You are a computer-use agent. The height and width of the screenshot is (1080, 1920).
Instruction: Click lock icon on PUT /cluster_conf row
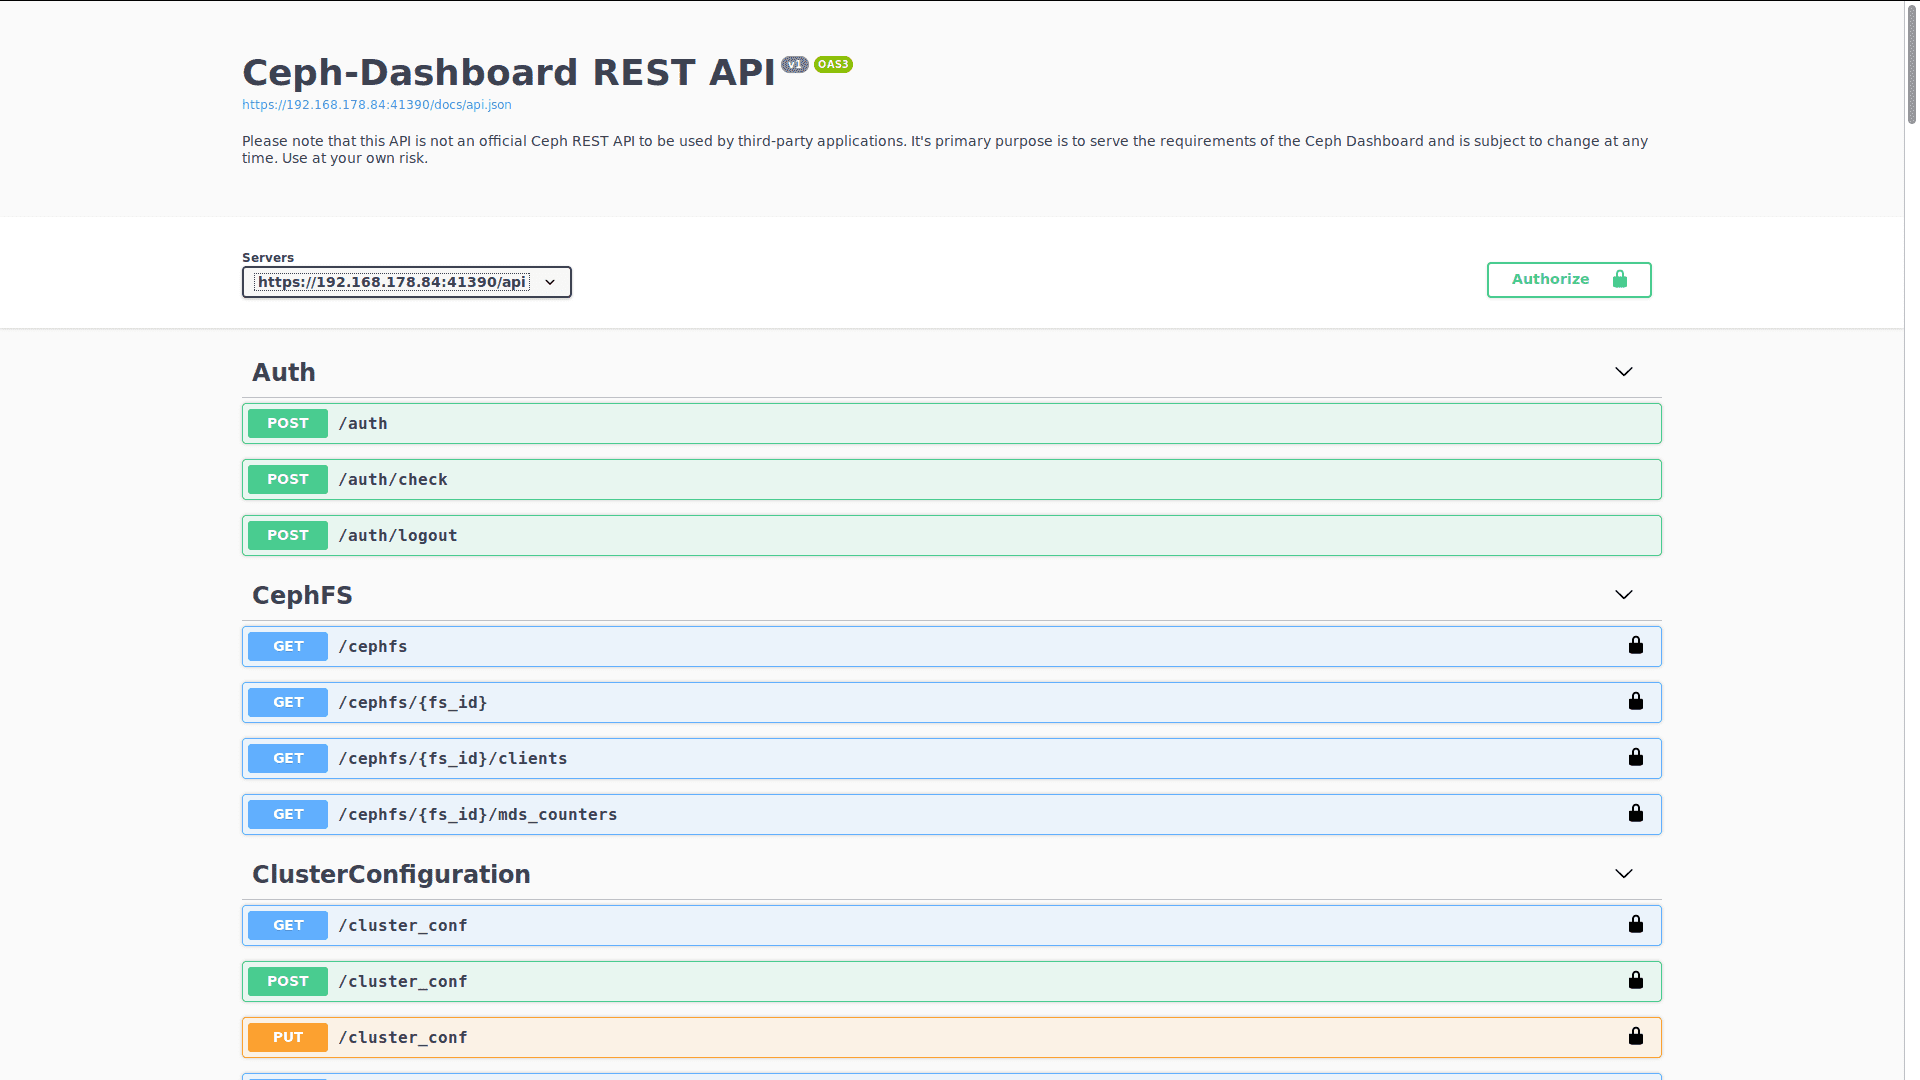pyautogui.click(x=1635, y=1037)
